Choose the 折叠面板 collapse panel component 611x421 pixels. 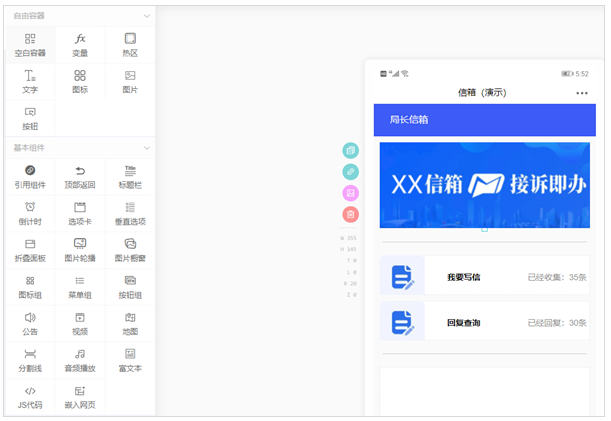30,250
